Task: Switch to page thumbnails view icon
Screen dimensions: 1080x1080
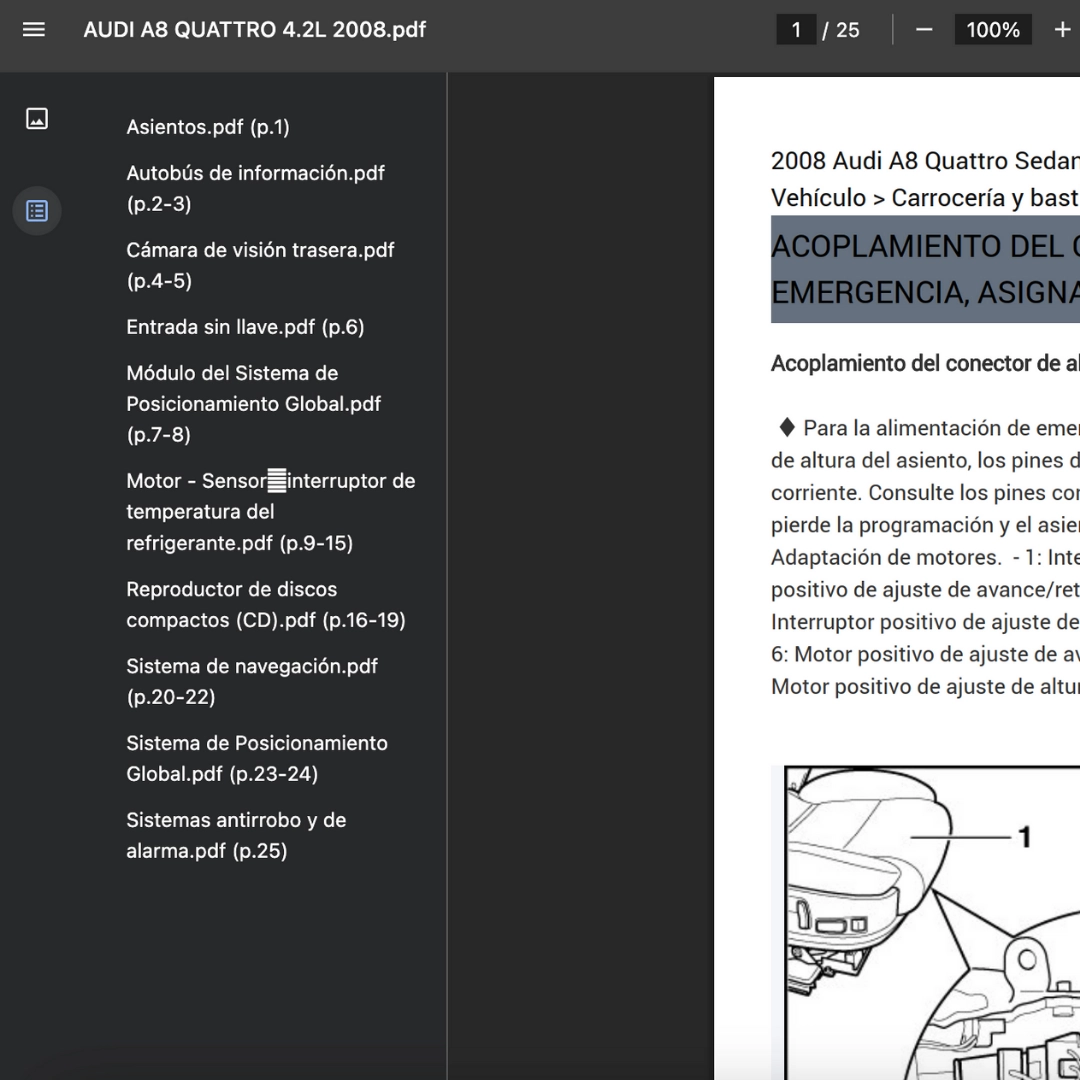Action: tap(37, 119)
